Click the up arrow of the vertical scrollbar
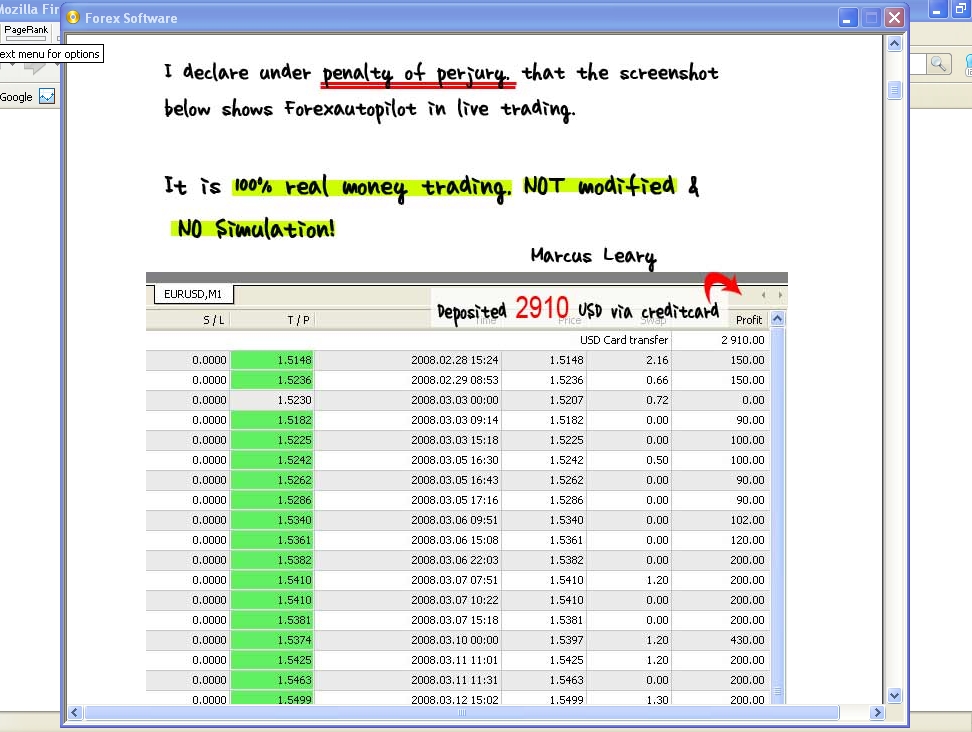 tap(894, 43)
